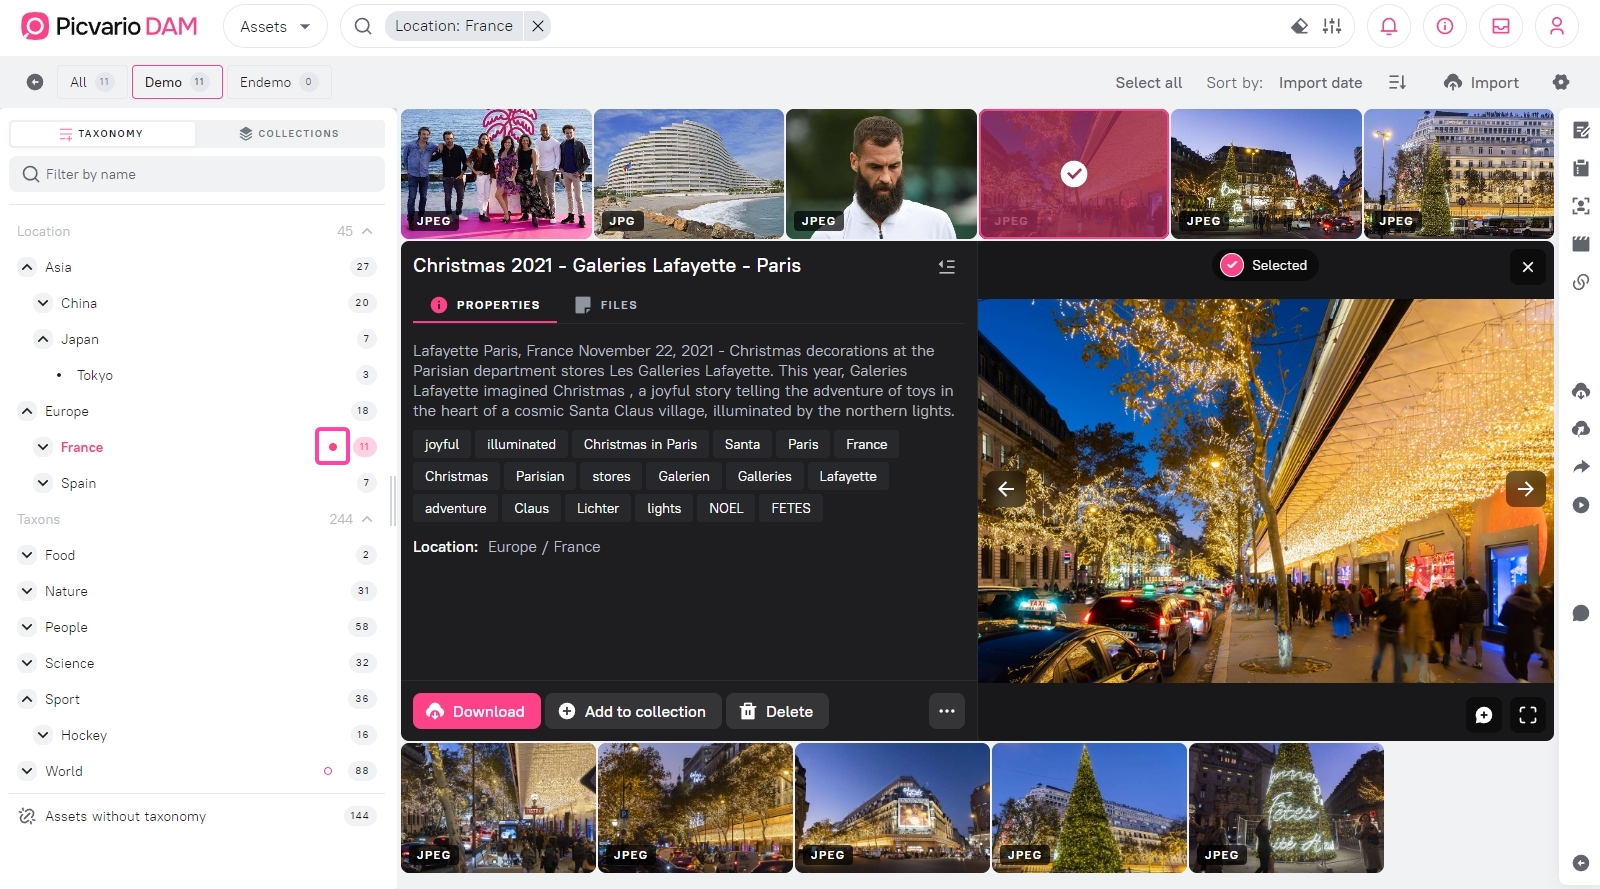The height and width of the screenshot is (889, 1600).
Task: Collapse the Japan tree node
Action: 43,339
